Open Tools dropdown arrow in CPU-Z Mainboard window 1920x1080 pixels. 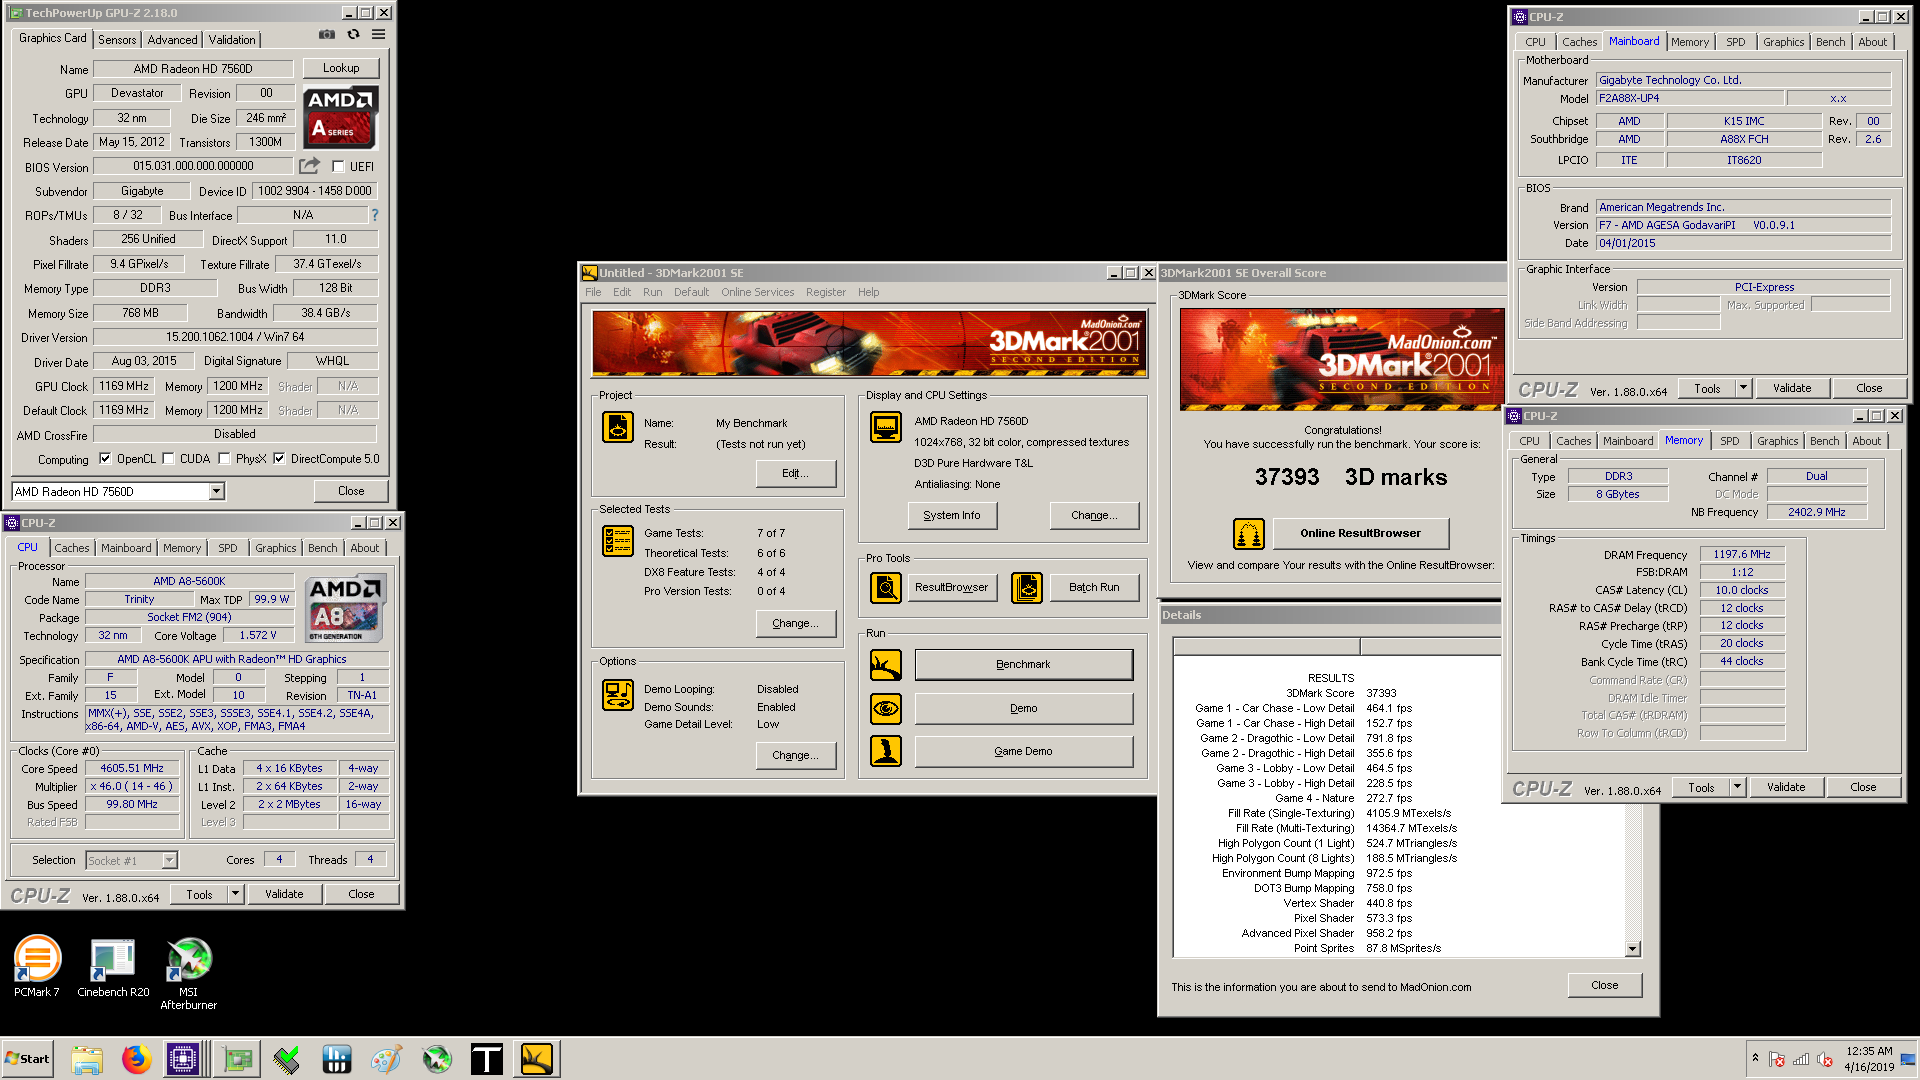1744,388
